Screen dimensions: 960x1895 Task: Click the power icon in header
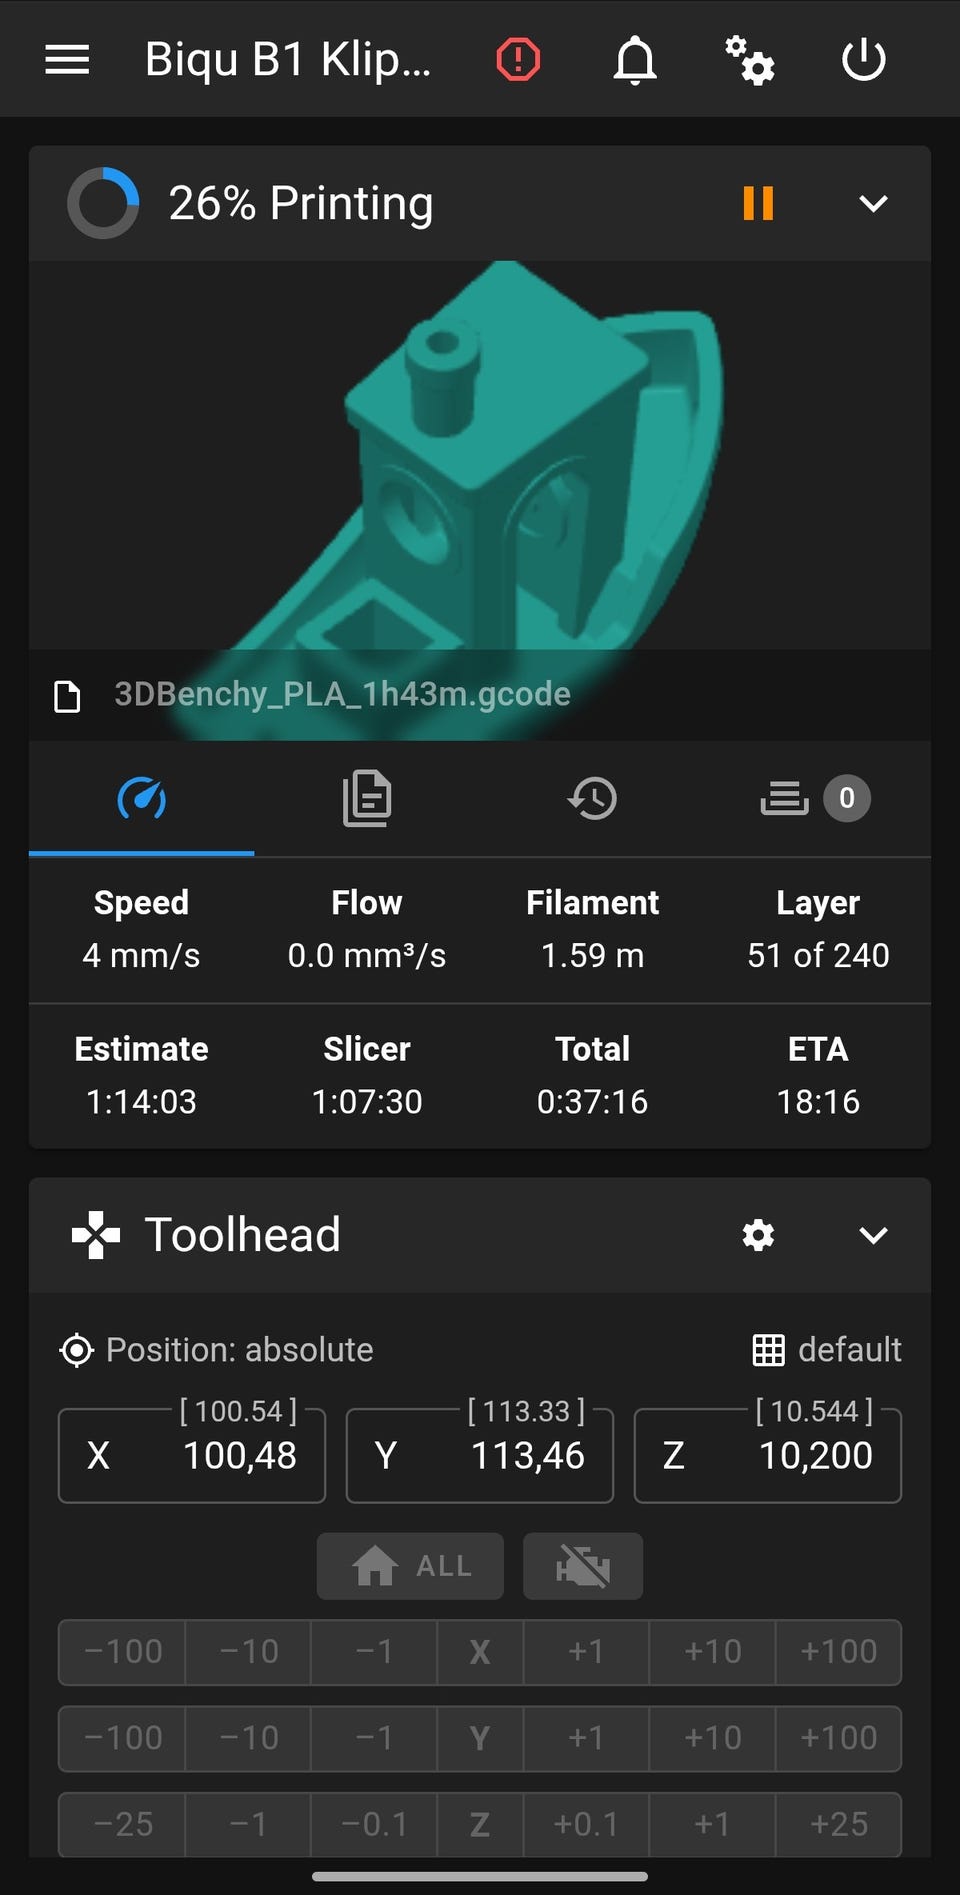[863, 60]
